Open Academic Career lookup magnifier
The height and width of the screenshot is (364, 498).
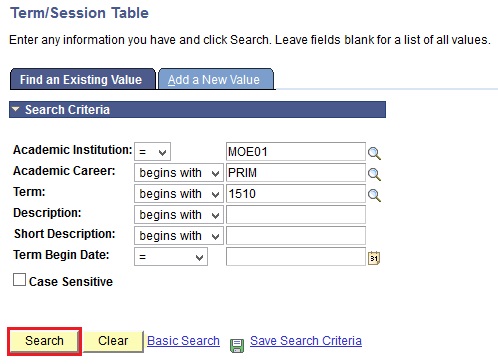click(374, 174)
